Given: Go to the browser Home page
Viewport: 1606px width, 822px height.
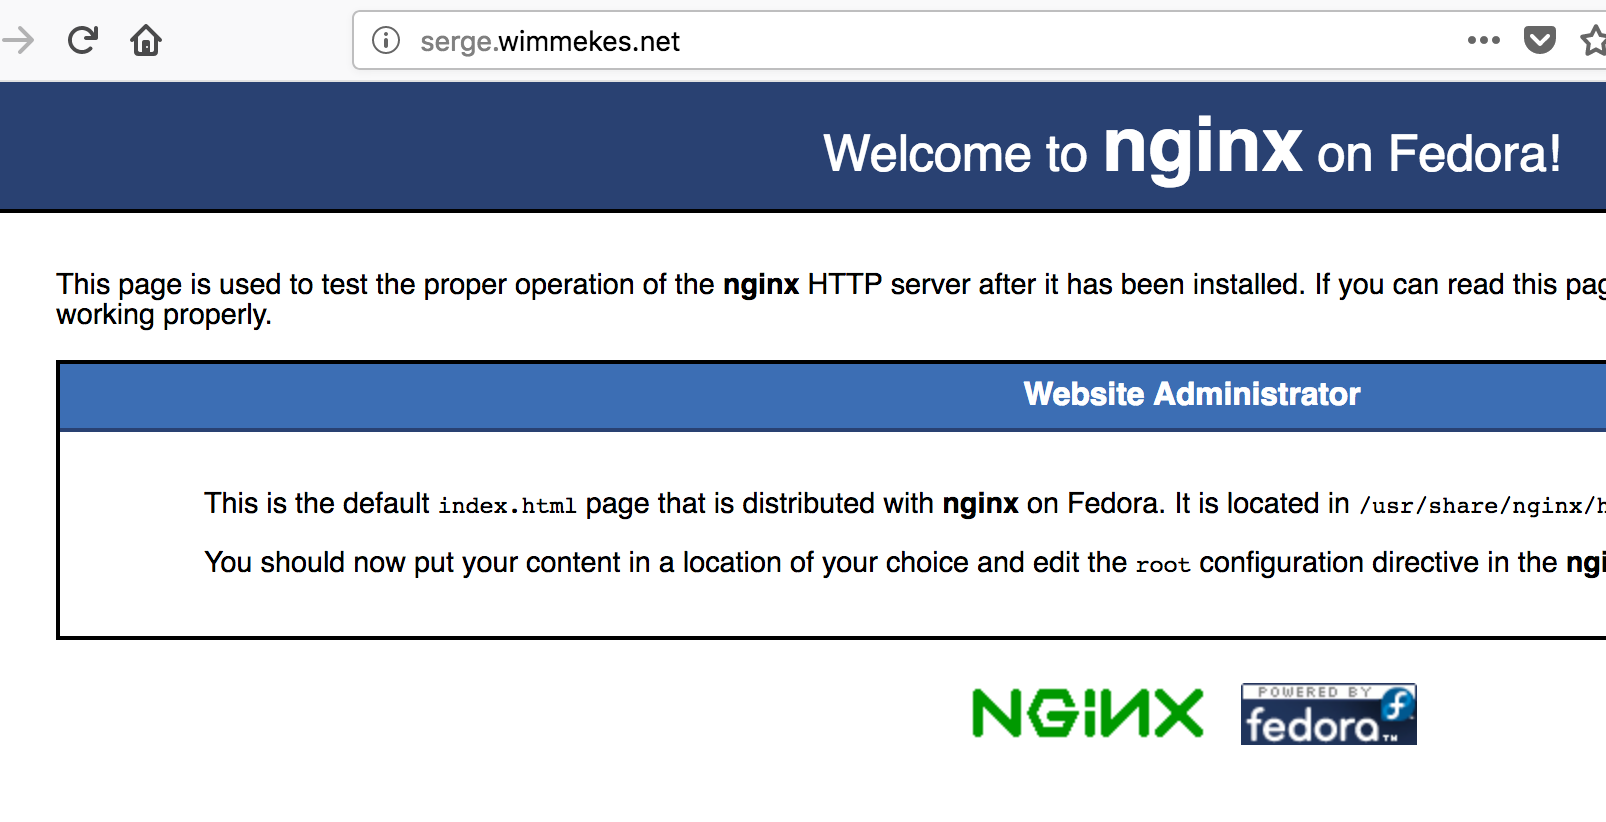Looking at the screenshot, I should click(146, 41).
